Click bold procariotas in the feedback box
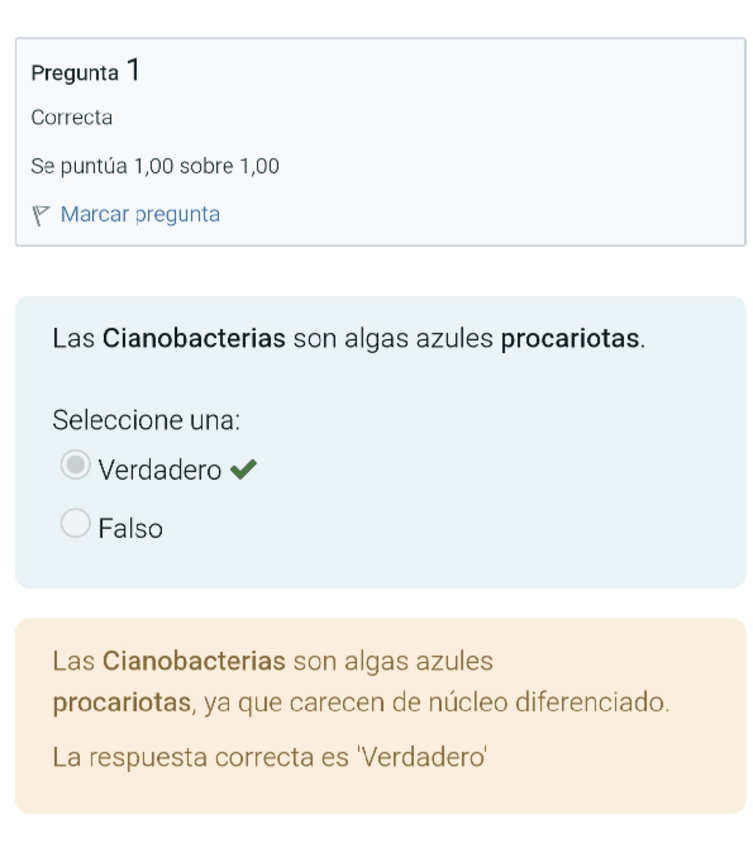Screen dimensions: 753x848 121,703
